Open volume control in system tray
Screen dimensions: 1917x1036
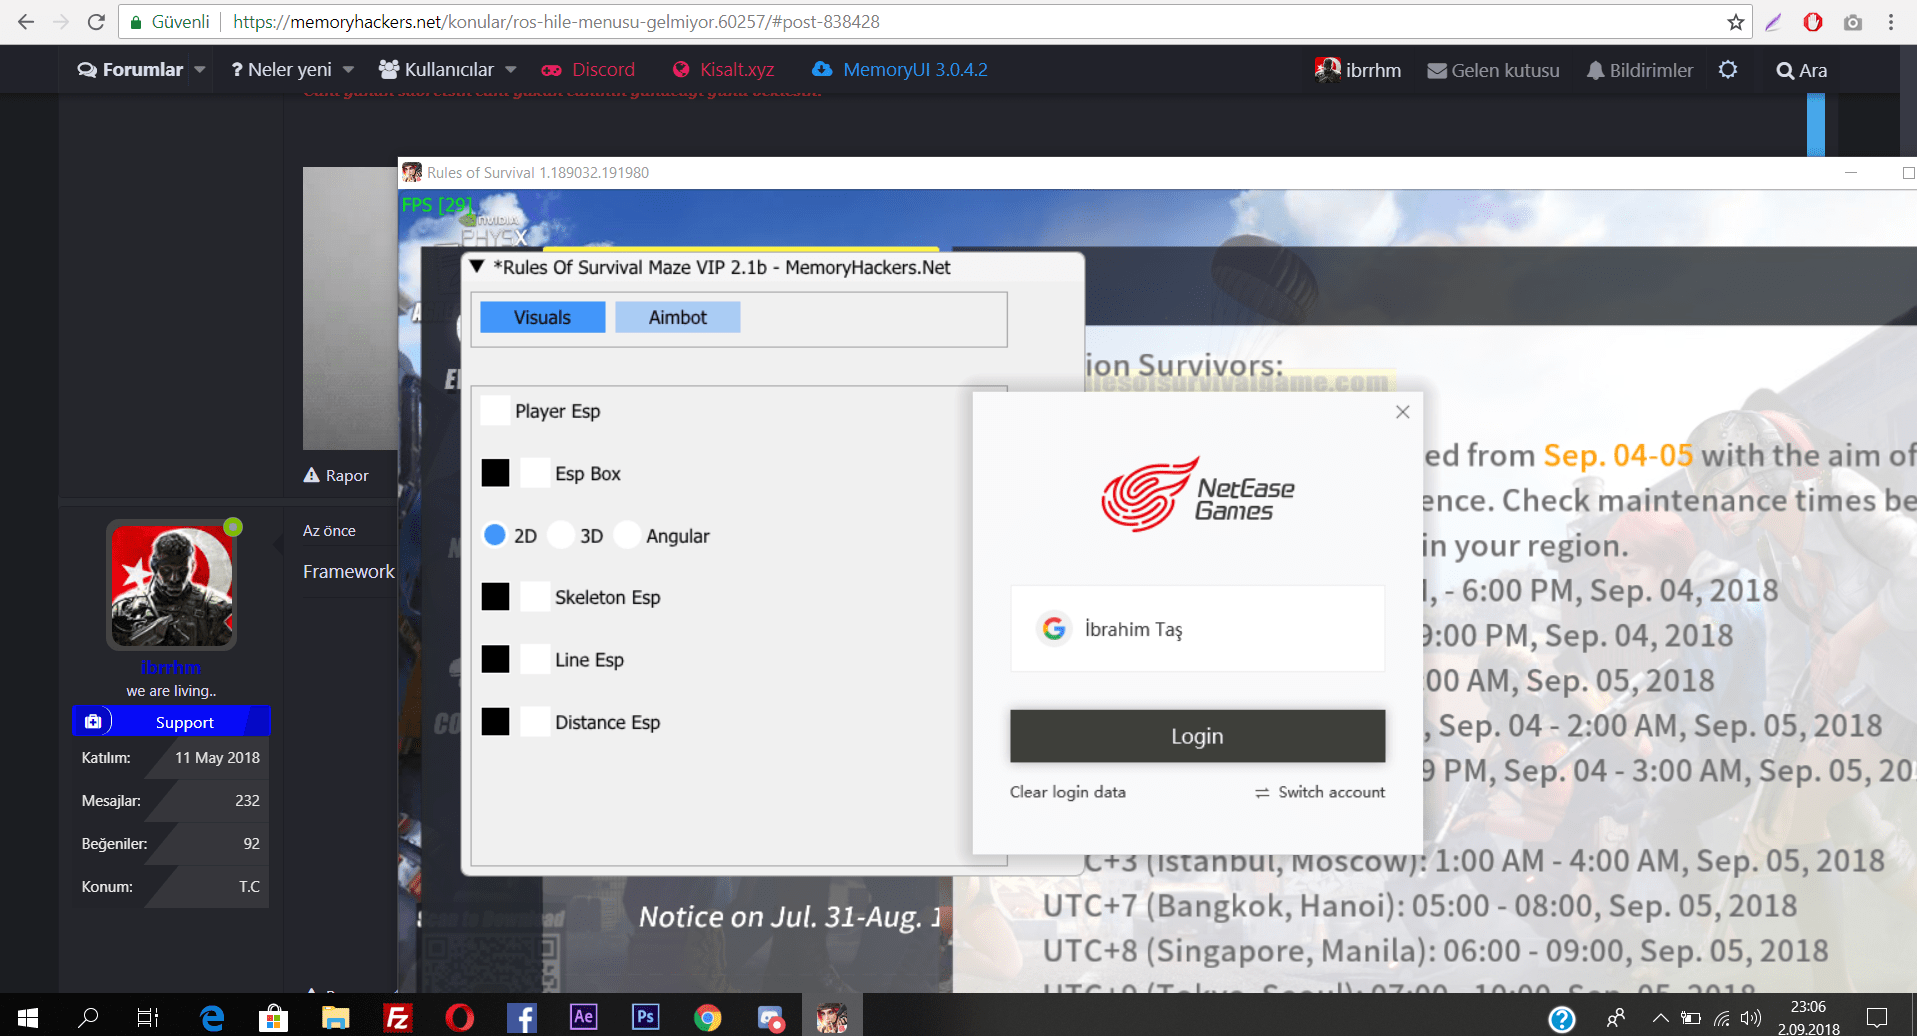point(1750,1019)
